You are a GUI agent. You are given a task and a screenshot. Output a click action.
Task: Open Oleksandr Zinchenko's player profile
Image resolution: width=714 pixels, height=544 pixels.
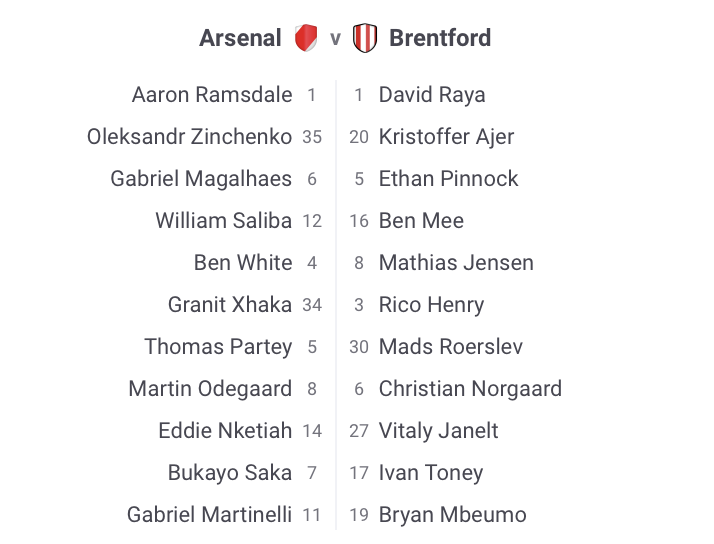pos(189,137)
